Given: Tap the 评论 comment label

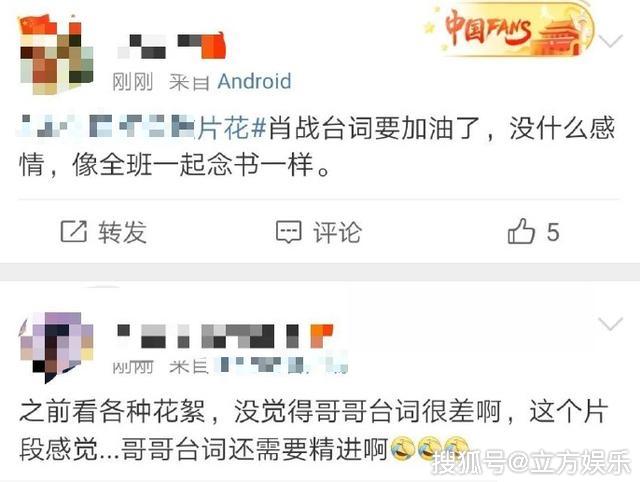Looking at the screenshot, I should click(337, 232).
